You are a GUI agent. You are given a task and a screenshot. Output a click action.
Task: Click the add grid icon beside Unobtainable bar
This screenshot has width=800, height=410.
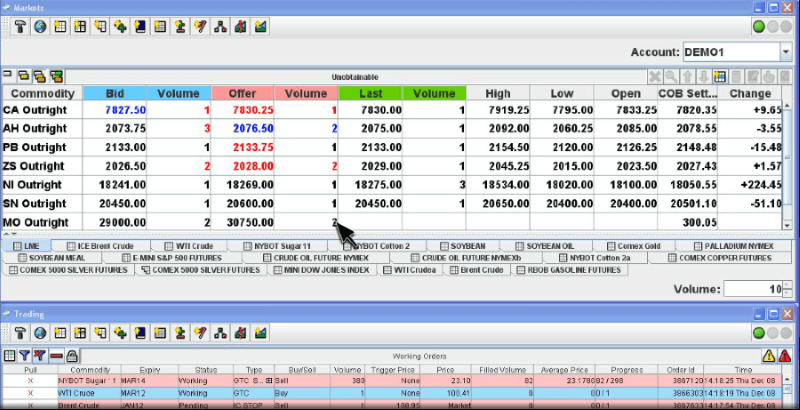(x=720, y=77)
